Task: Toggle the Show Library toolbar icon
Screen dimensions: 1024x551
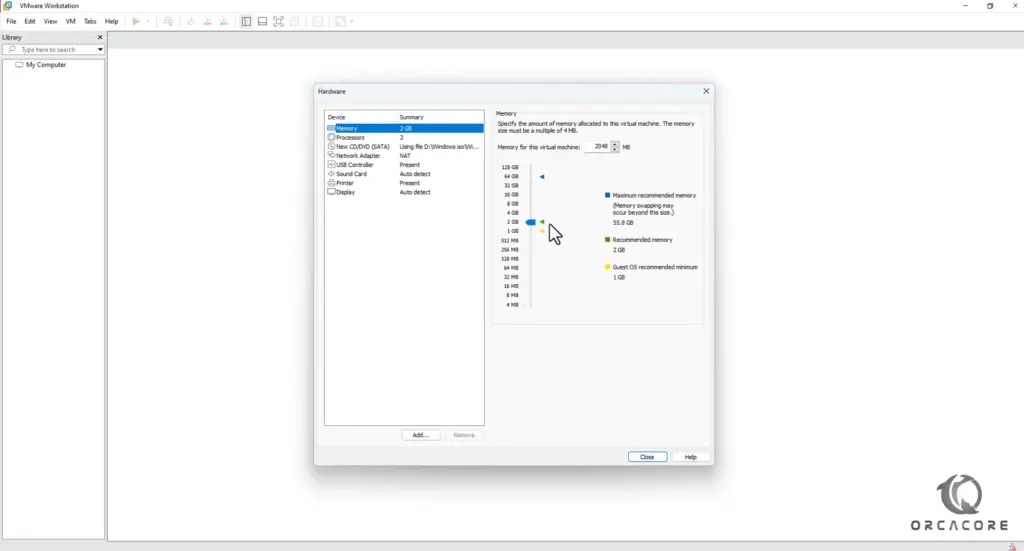Action: (x=246, y=22)
